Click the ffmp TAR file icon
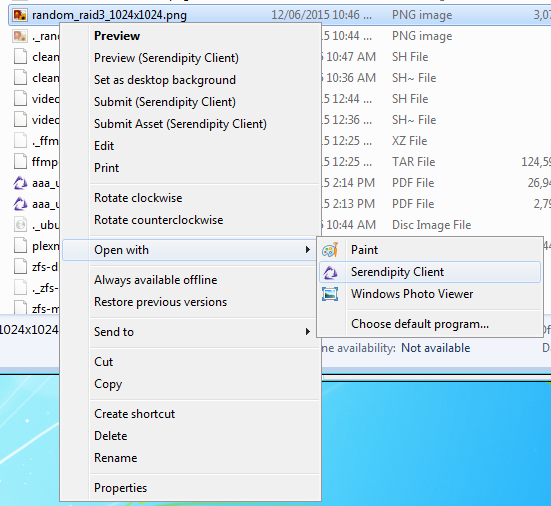Screen dimensions: 551x506 [x=20, y=162]
